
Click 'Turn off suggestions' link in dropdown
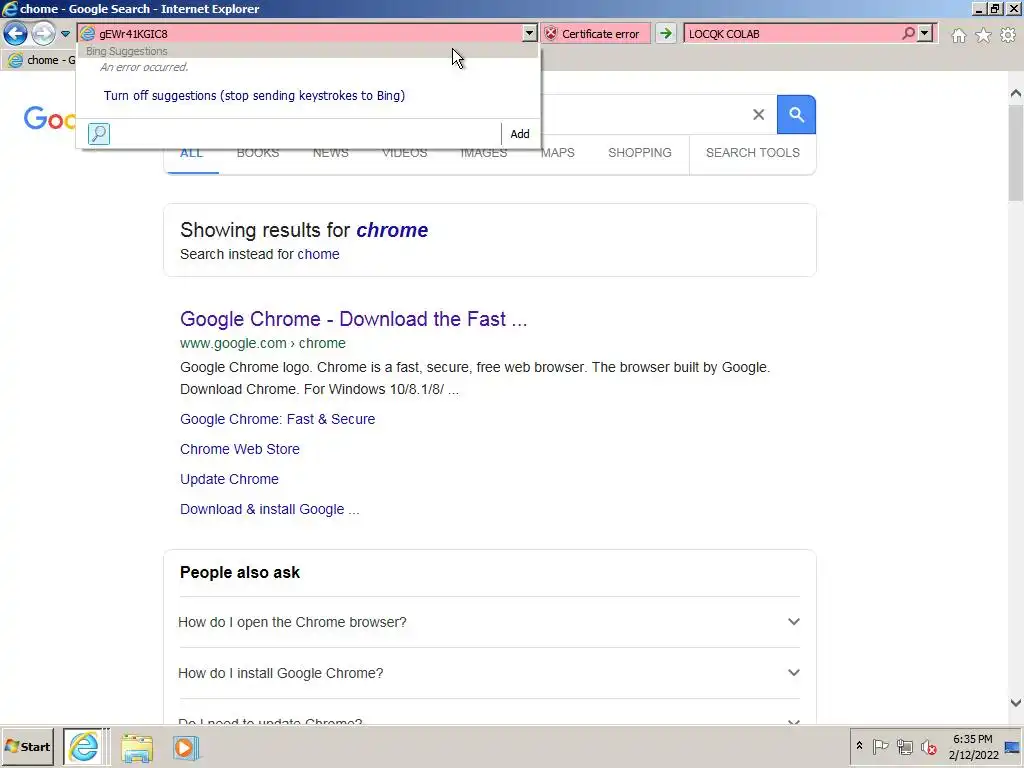point(254,95)
